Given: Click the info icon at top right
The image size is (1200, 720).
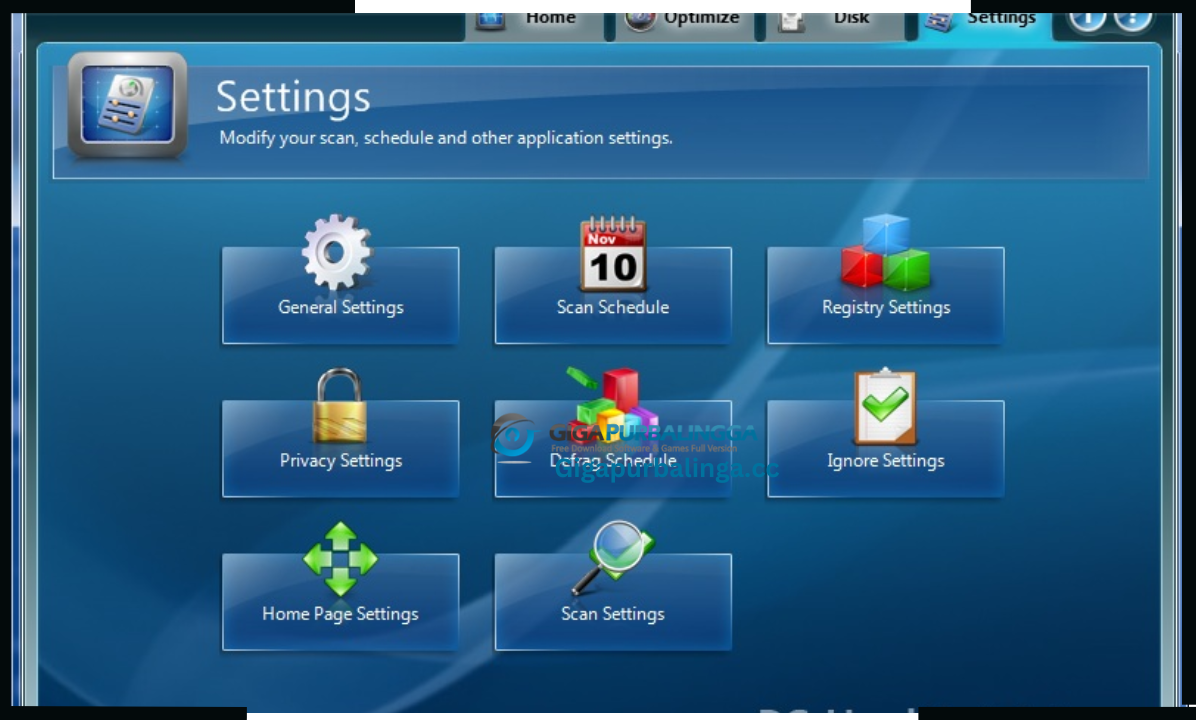Looking at the screenshot, I should [x=1087, y=18].
